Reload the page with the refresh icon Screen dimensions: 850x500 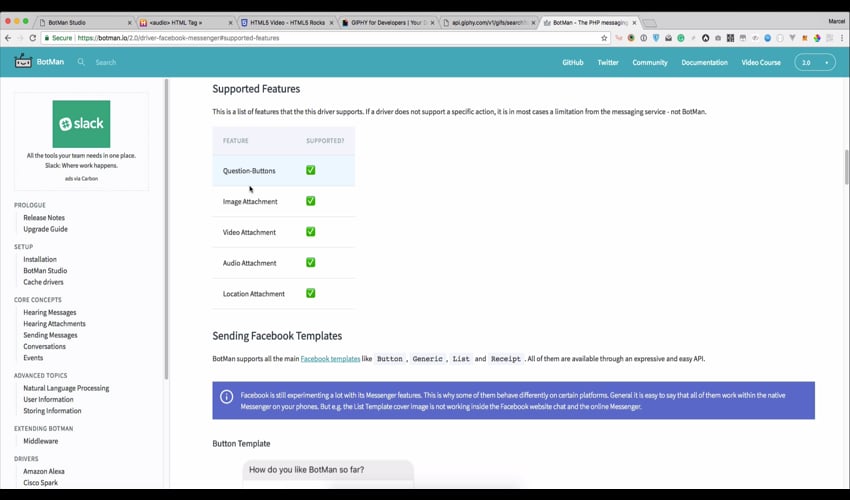tap(33, 38)
